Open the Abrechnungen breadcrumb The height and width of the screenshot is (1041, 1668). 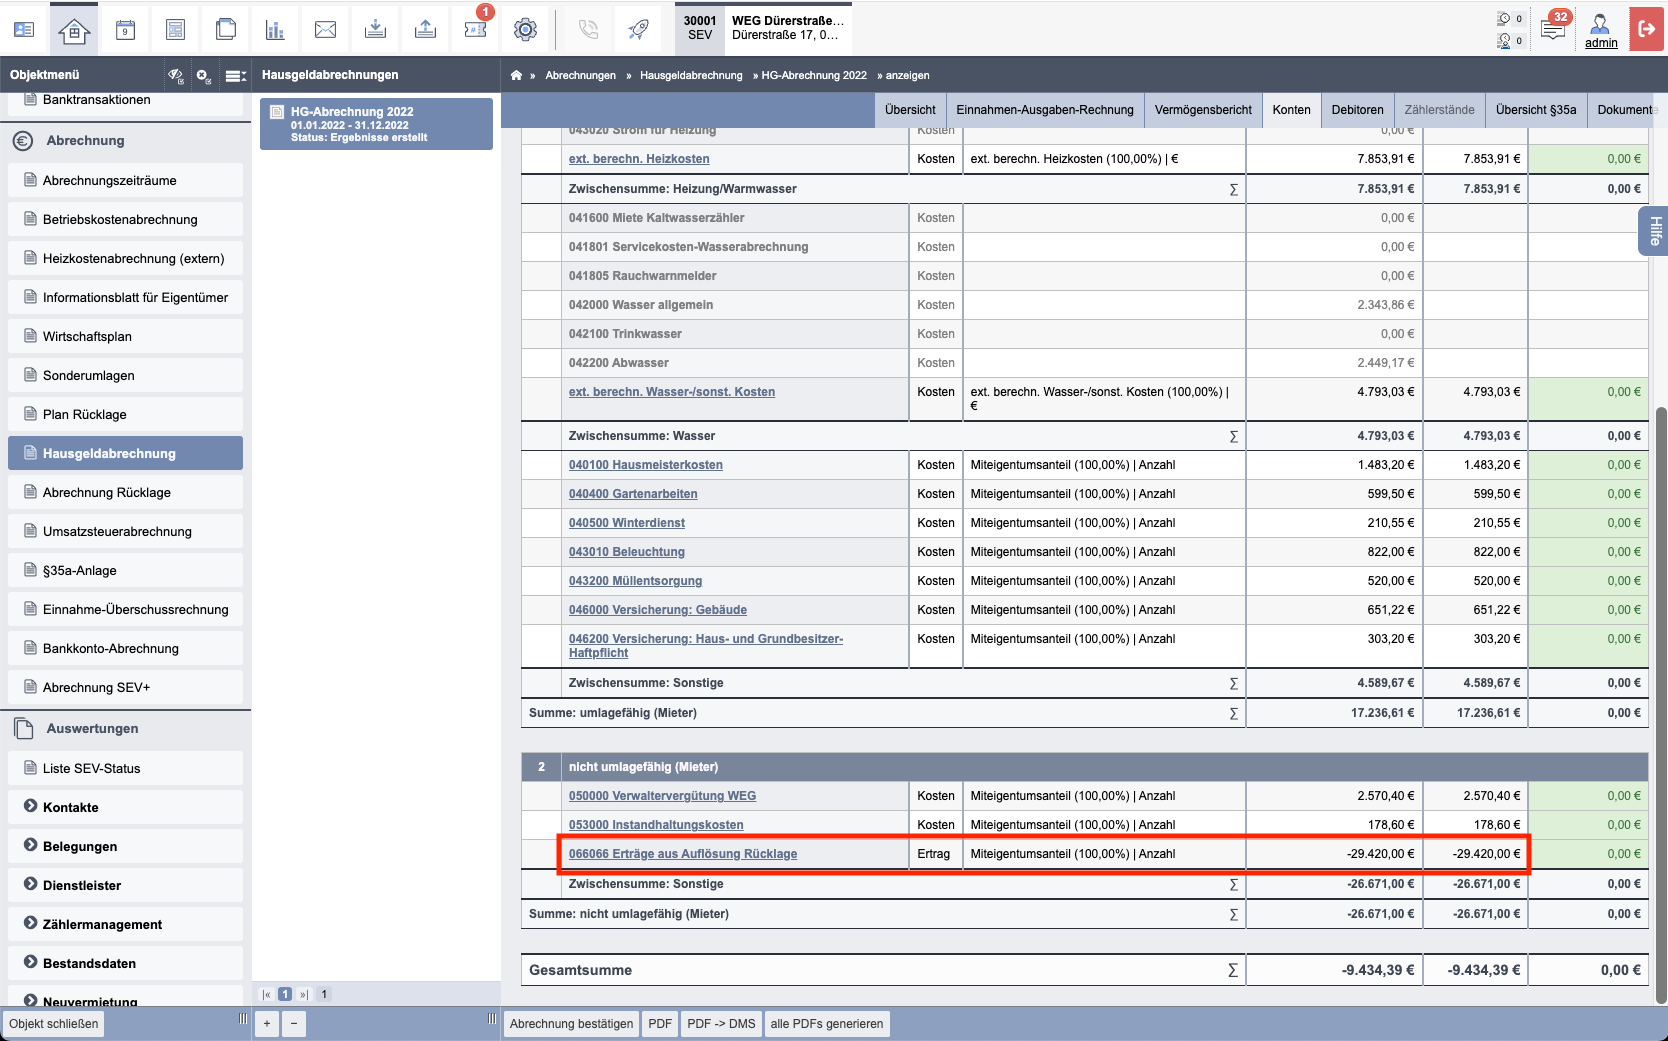pyautogui.click(x=580, y=75)
